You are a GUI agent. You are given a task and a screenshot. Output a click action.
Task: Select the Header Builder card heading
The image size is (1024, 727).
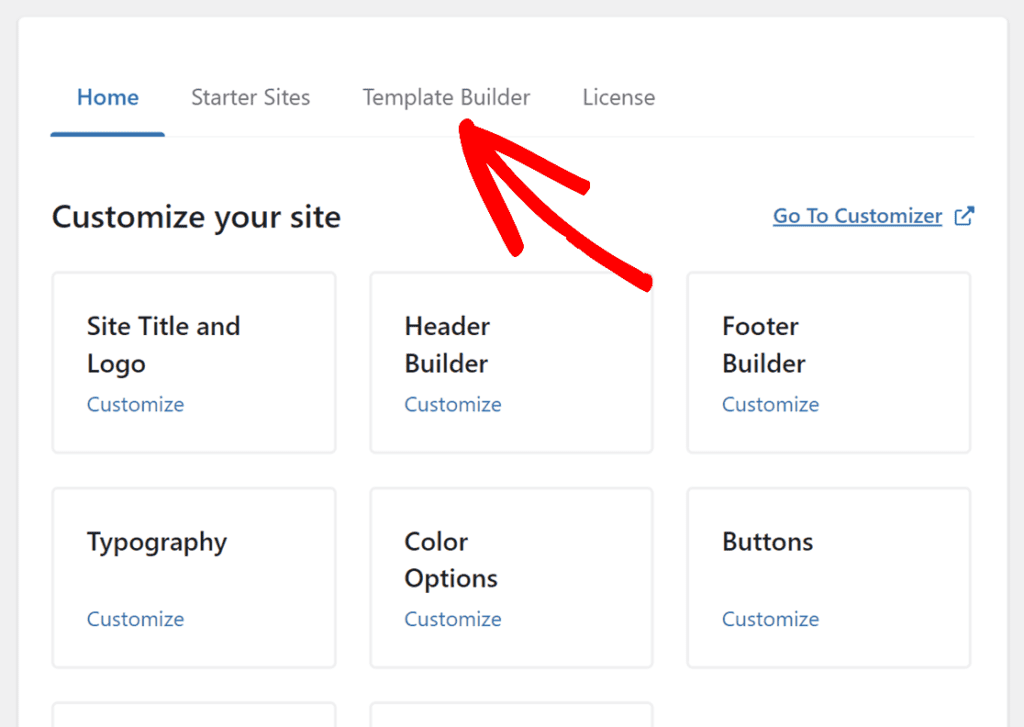tap(447, 345)
